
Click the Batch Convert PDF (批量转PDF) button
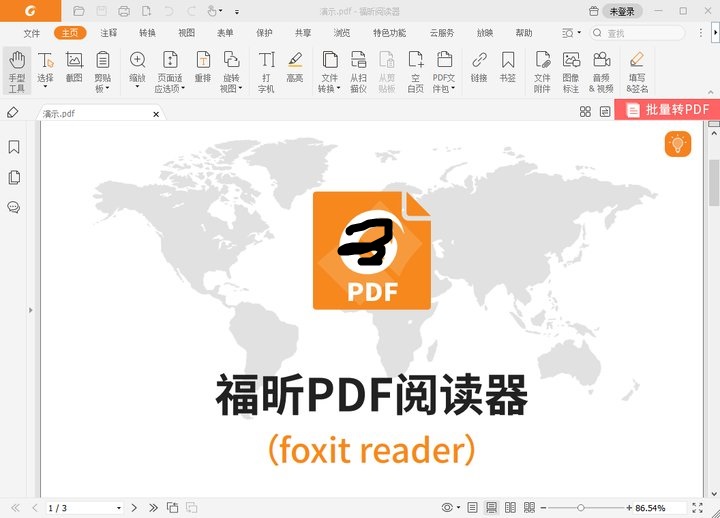click(667, 110)
